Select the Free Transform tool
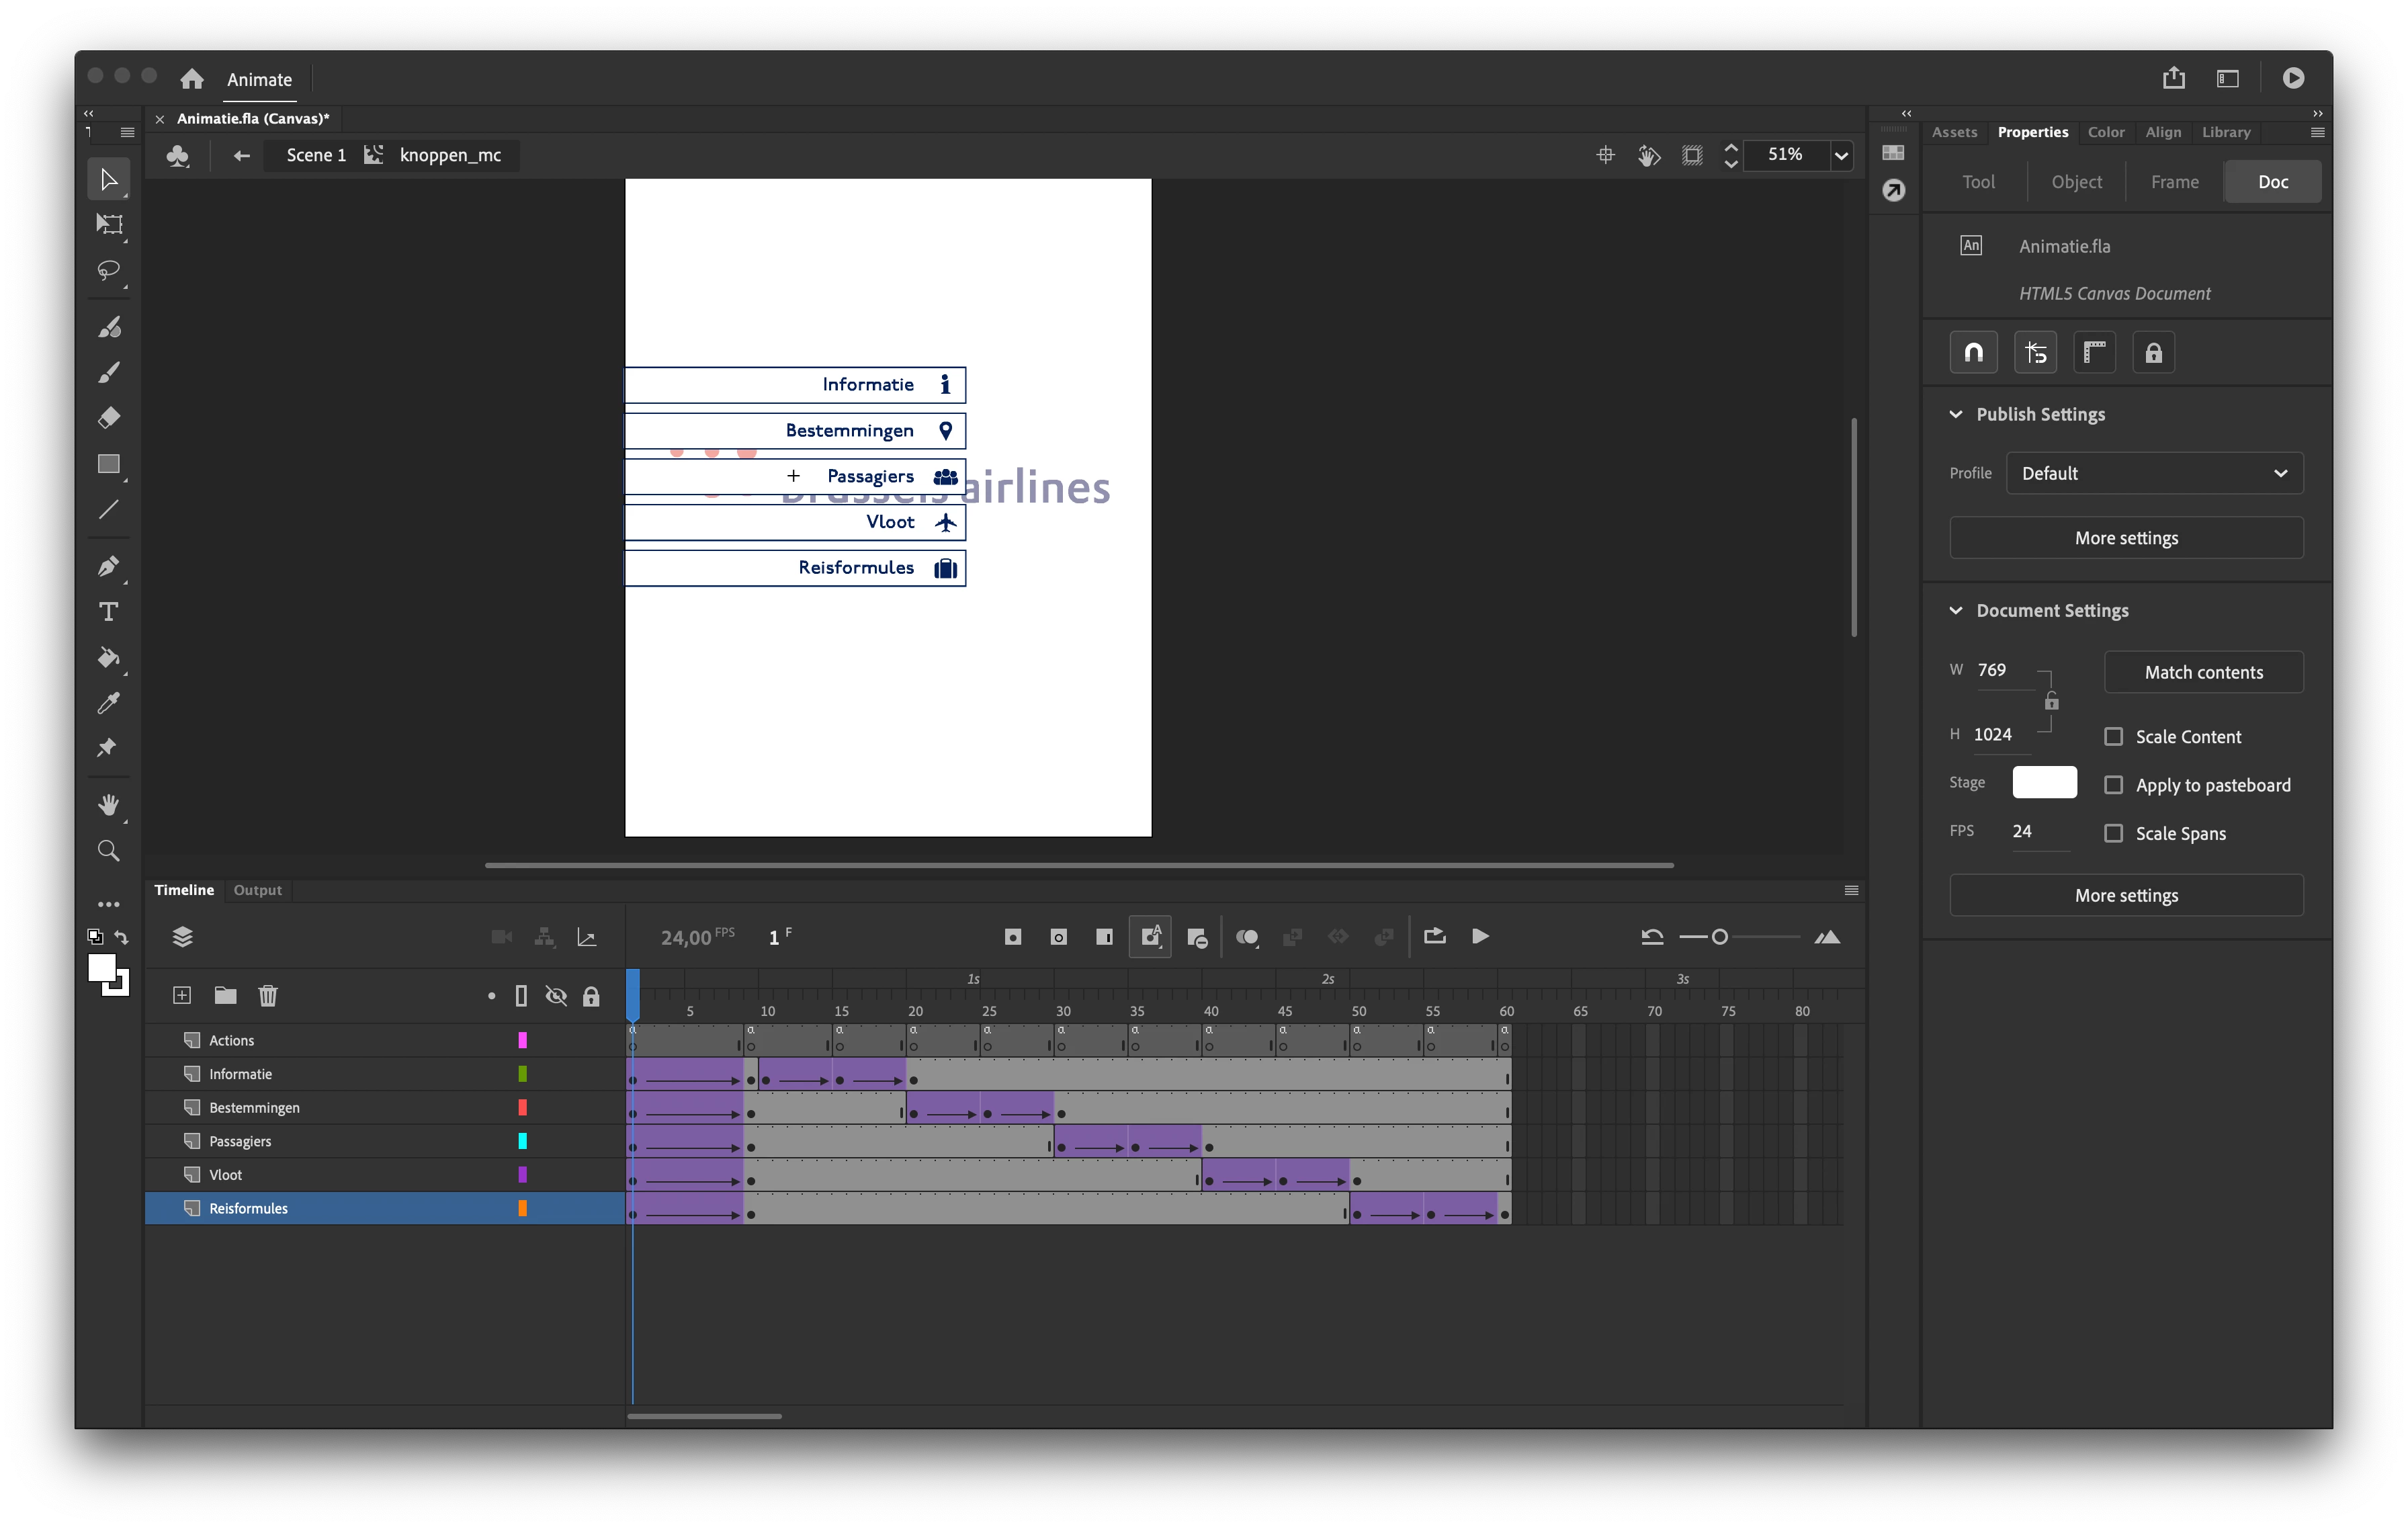 [x=108, y=224]
